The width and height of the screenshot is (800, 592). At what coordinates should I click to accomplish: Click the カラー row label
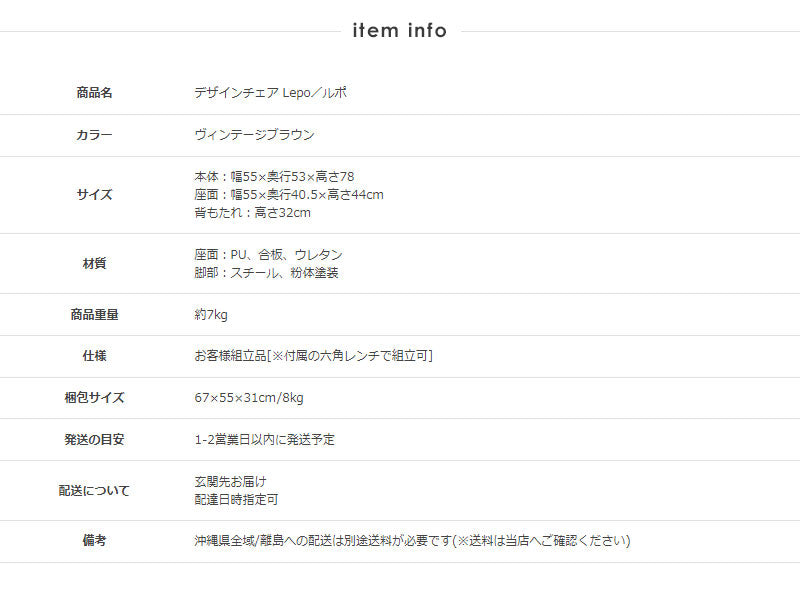[94, 135]
